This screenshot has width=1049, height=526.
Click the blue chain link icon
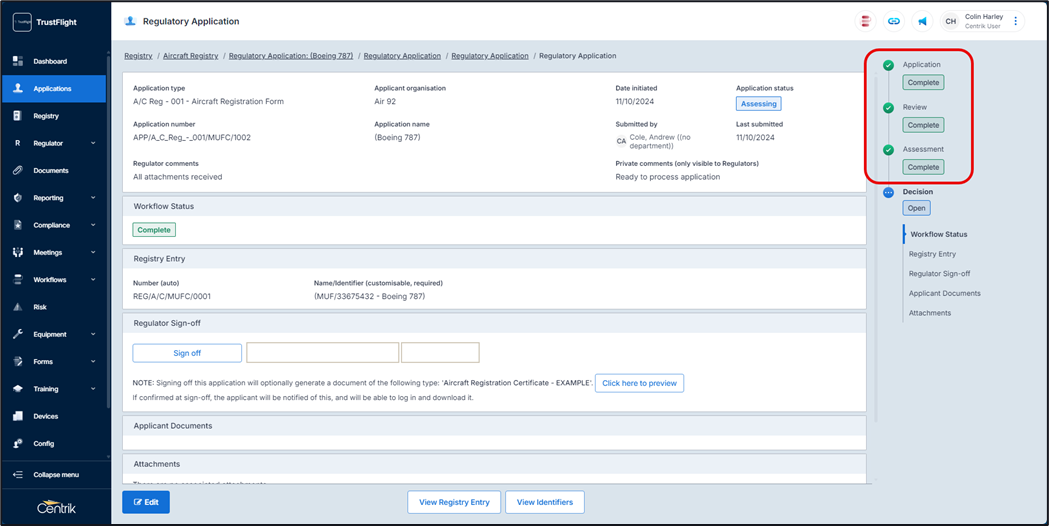[x=894, y=21]
